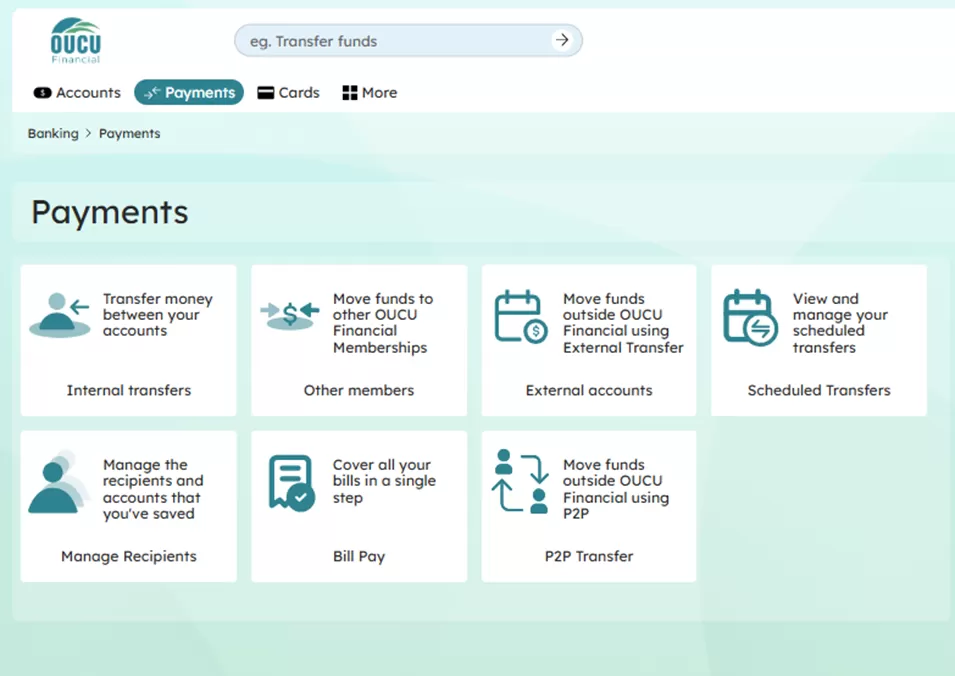Image resolution: width=955 pixels, height=676 pixels.
Task: Select the Scheduled Transfers card
Action: (x=818, y=340)
